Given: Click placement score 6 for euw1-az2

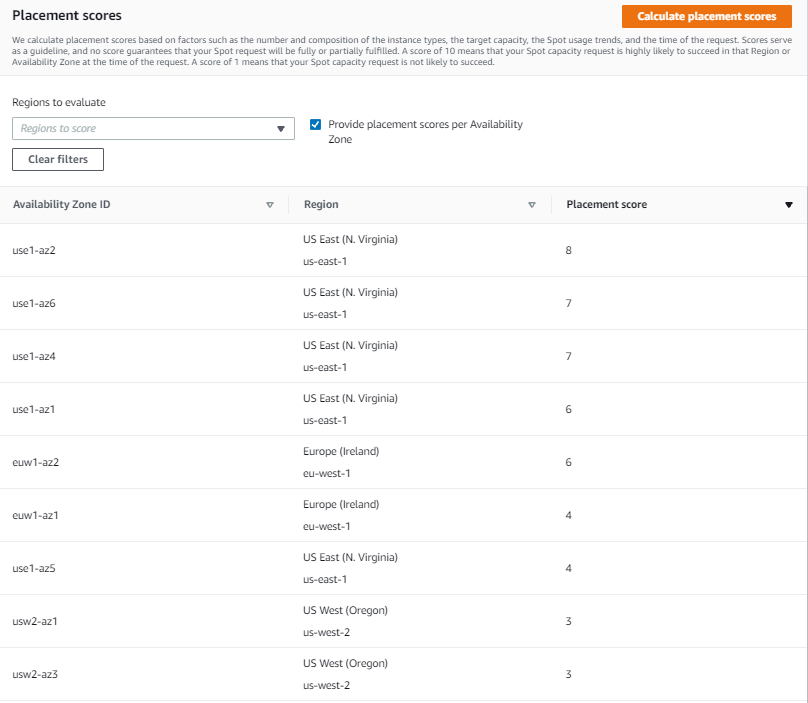Looking at the screenshot, I should tap(568, 462).
